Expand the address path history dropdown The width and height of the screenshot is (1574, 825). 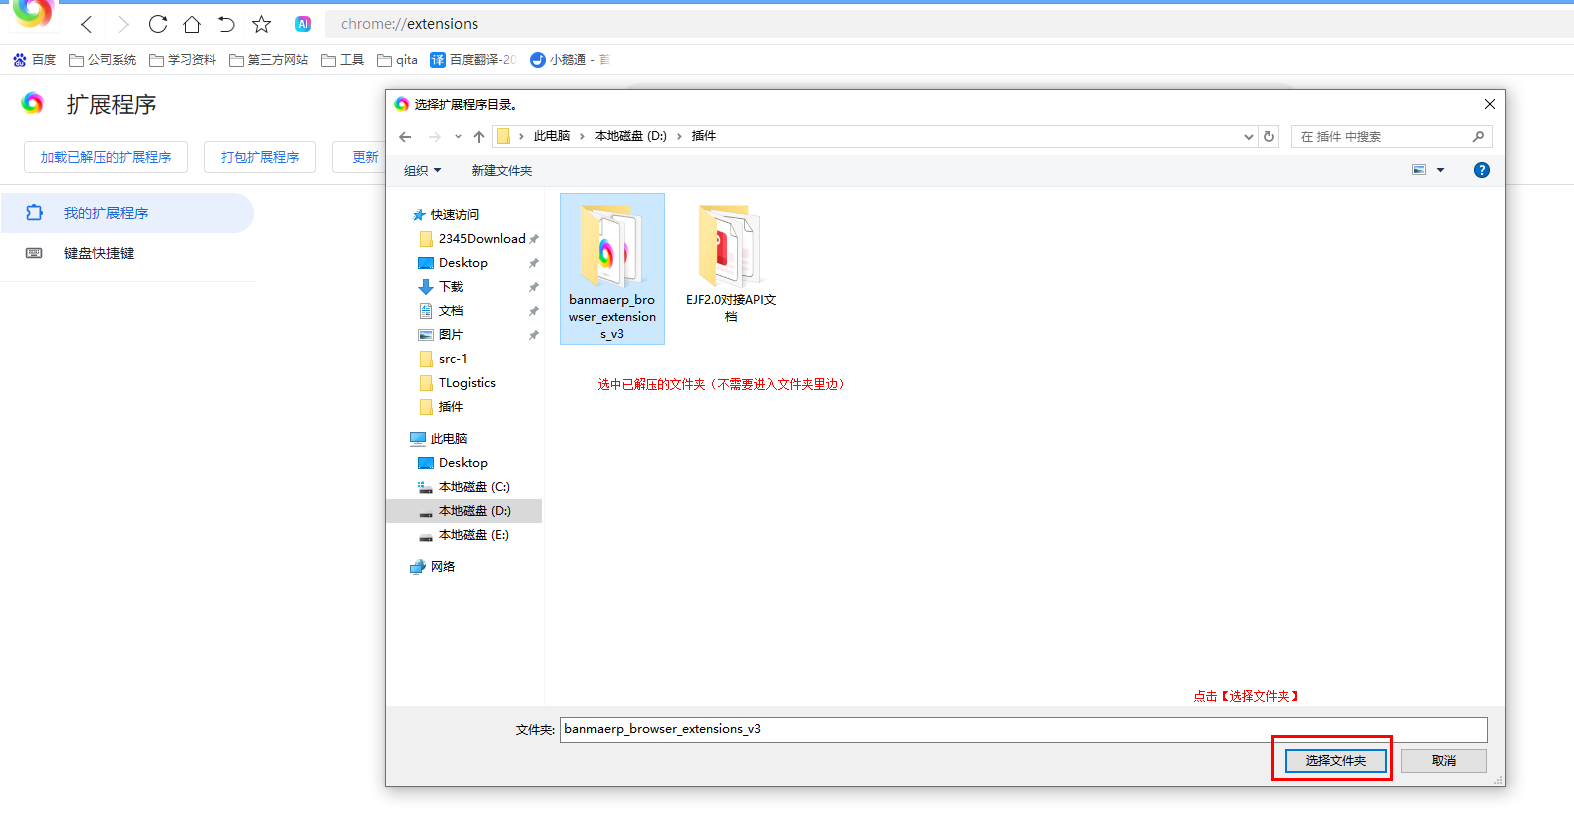(1248, 137)
